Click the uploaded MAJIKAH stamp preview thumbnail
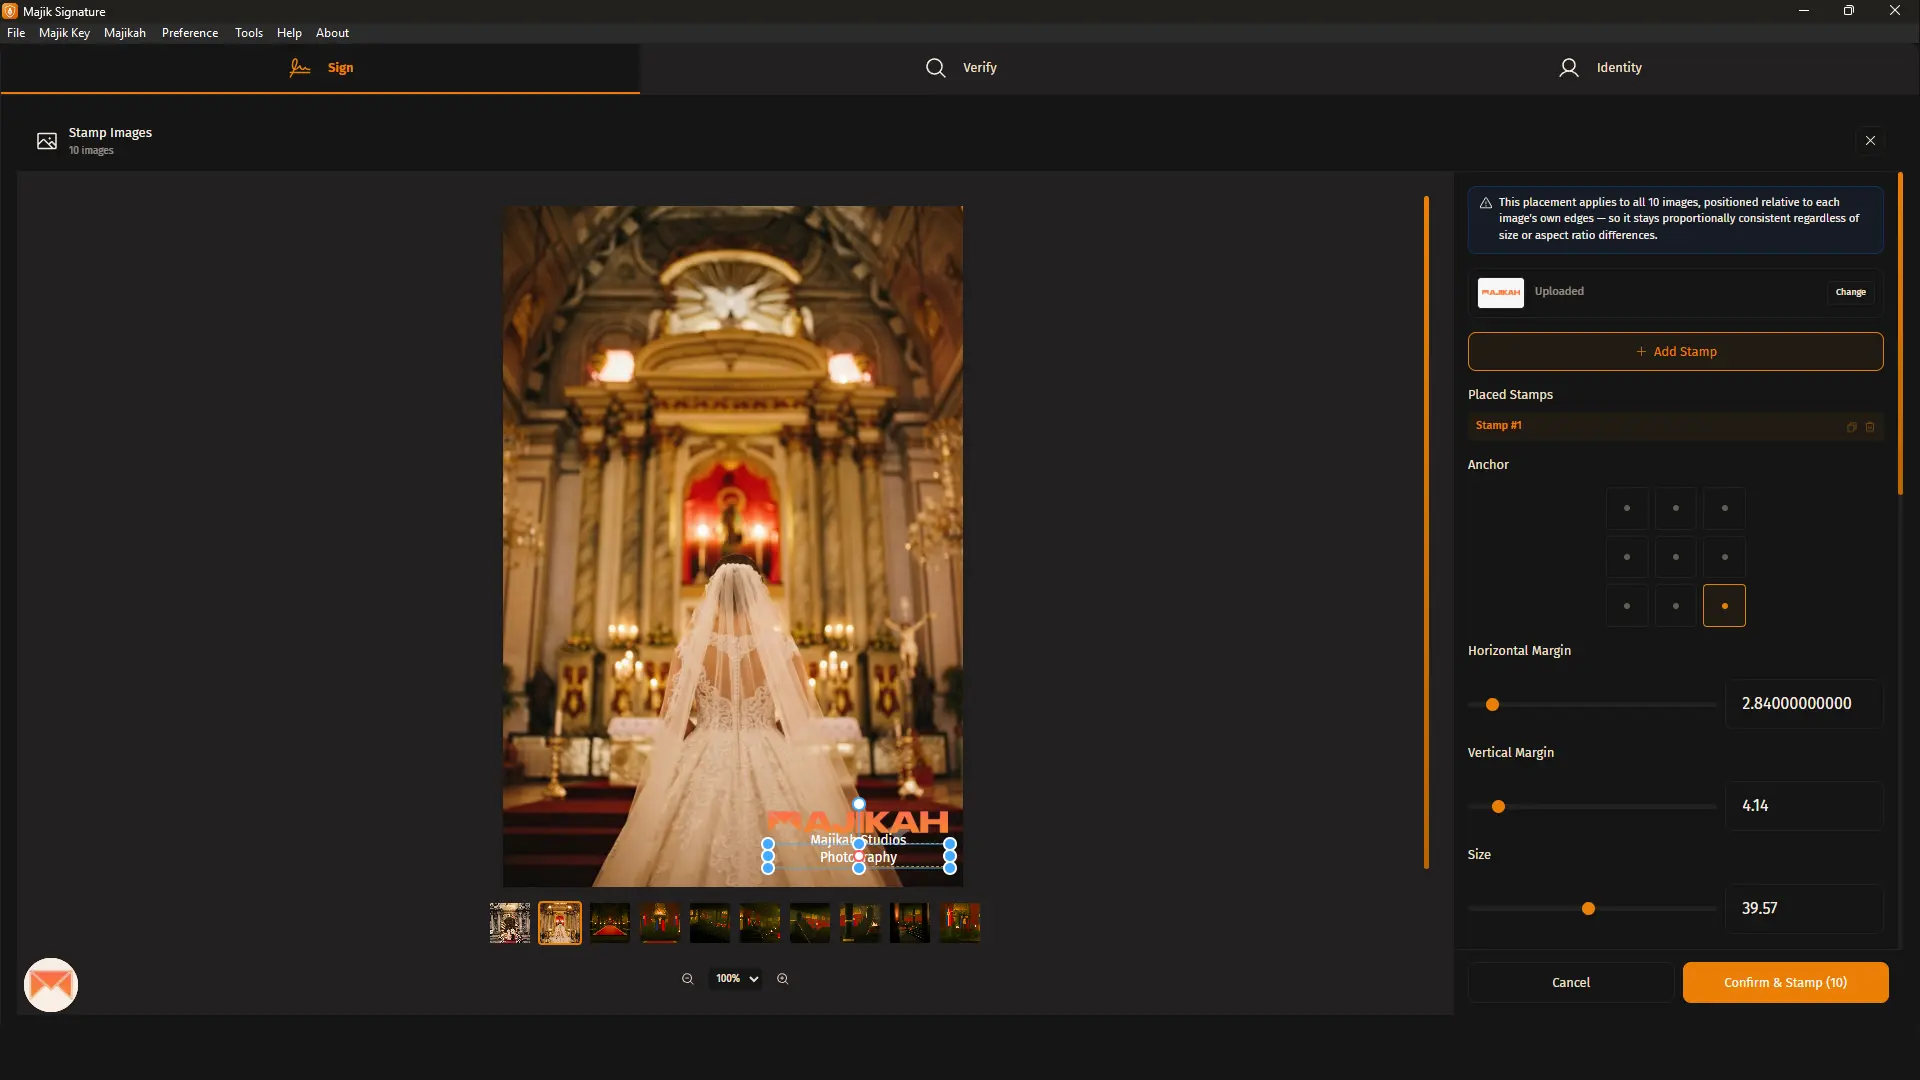1920x1080 pixels. coord(1501,292)
